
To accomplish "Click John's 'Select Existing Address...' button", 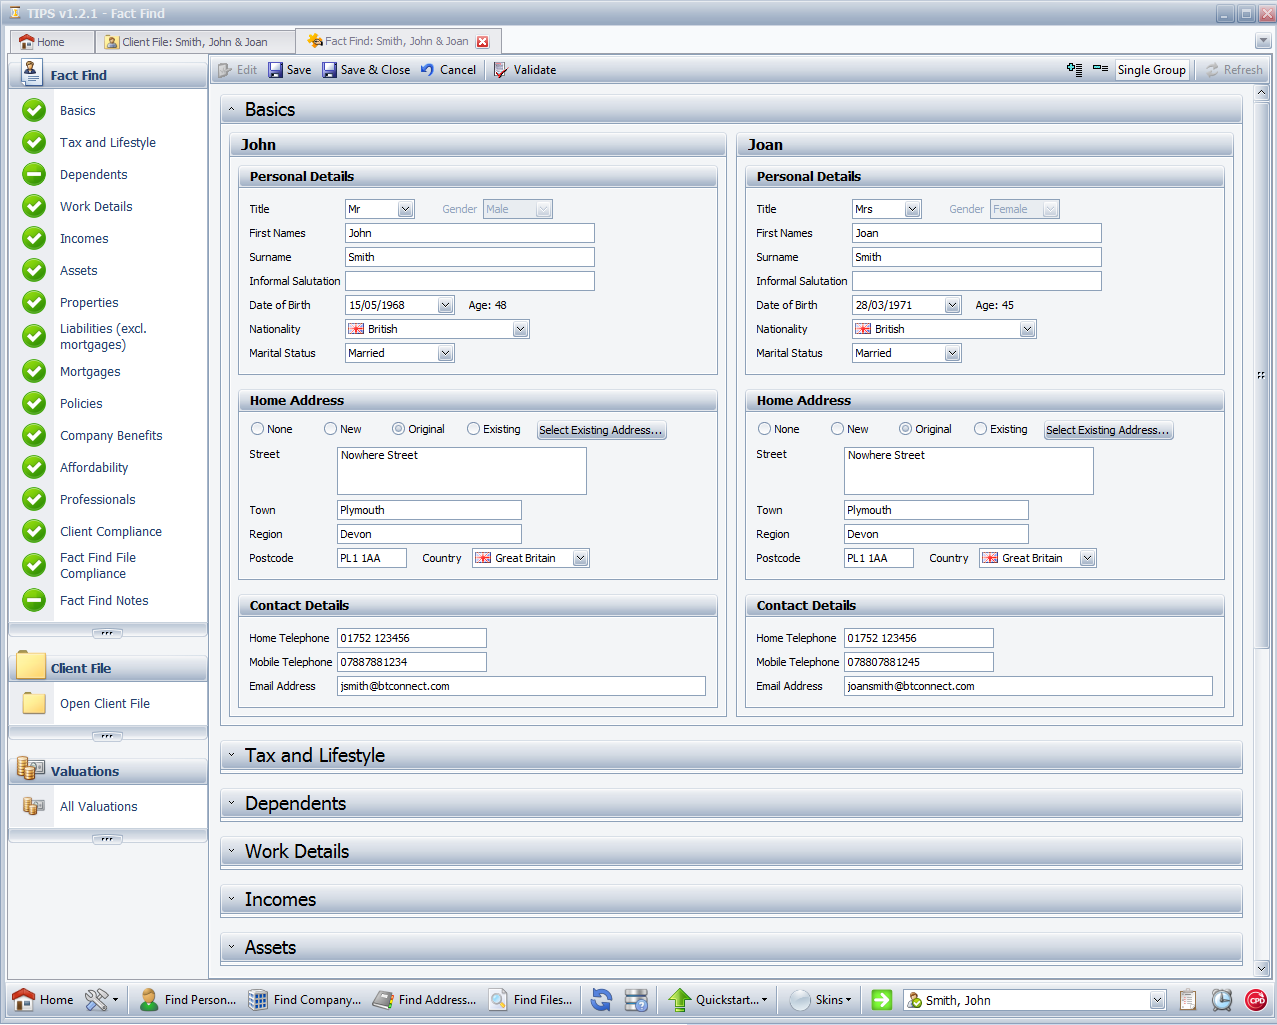I will tap(601, 430).
